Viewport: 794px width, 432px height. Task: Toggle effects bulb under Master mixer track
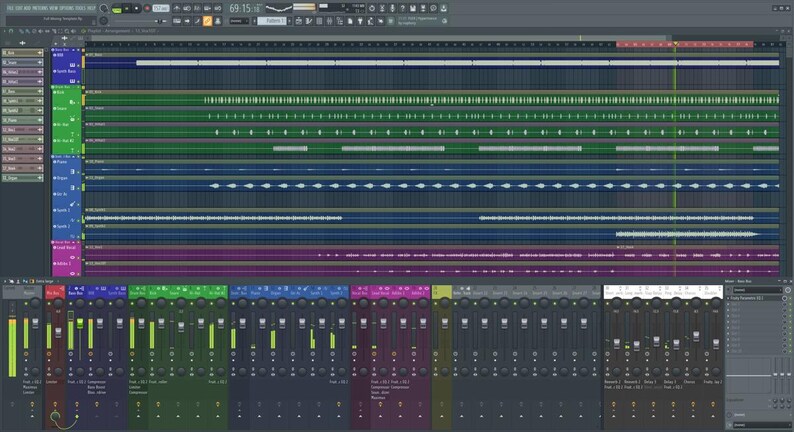click(x=32, y=405)
